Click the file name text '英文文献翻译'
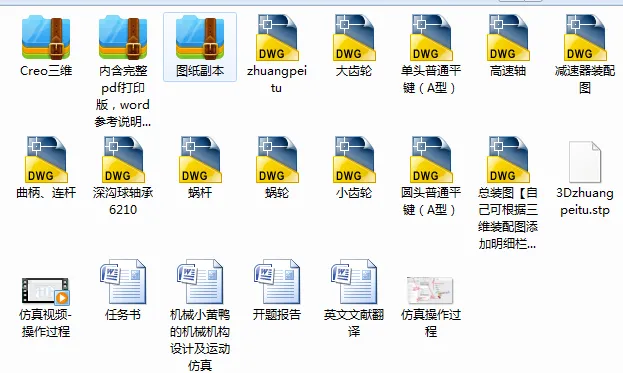This screenshot has height=373, width=623. (x=354, y=323)
